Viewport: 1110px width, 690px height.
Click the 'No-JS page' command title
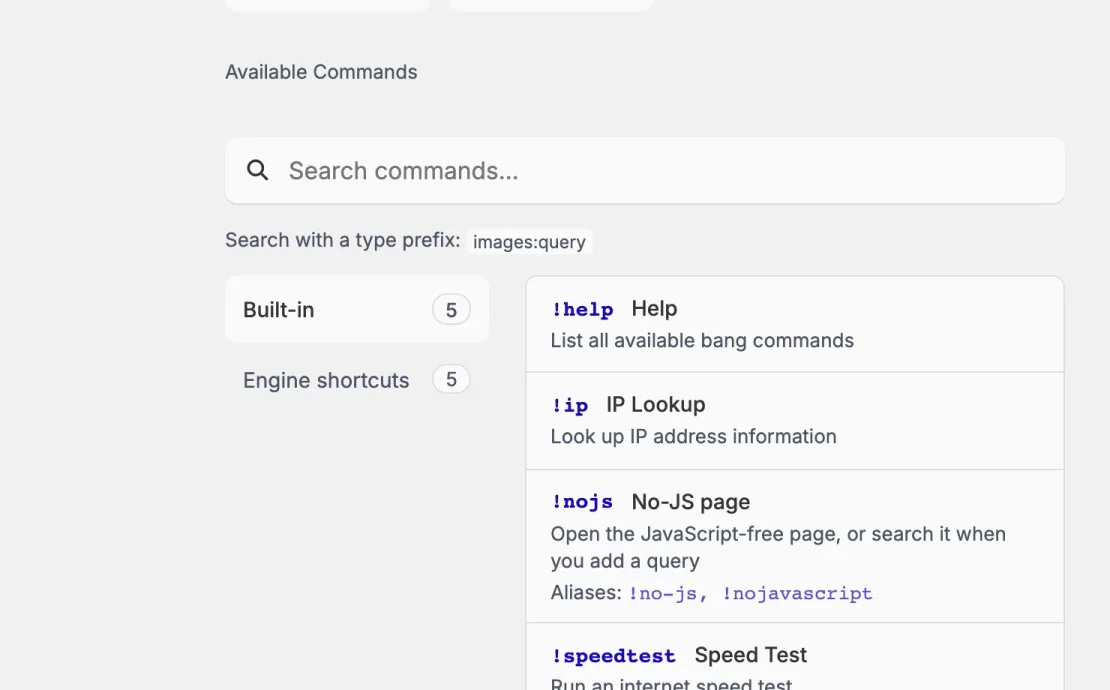click(691, 502)
